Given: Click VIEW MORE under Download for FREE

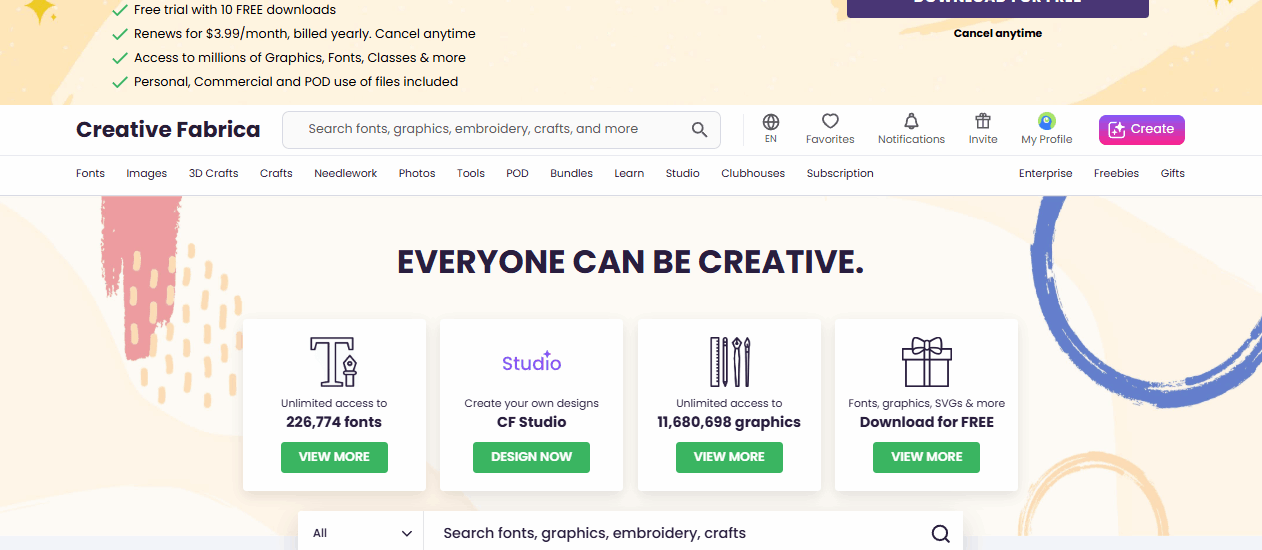Looking at the screenshot, I should (x=926, y=457).
